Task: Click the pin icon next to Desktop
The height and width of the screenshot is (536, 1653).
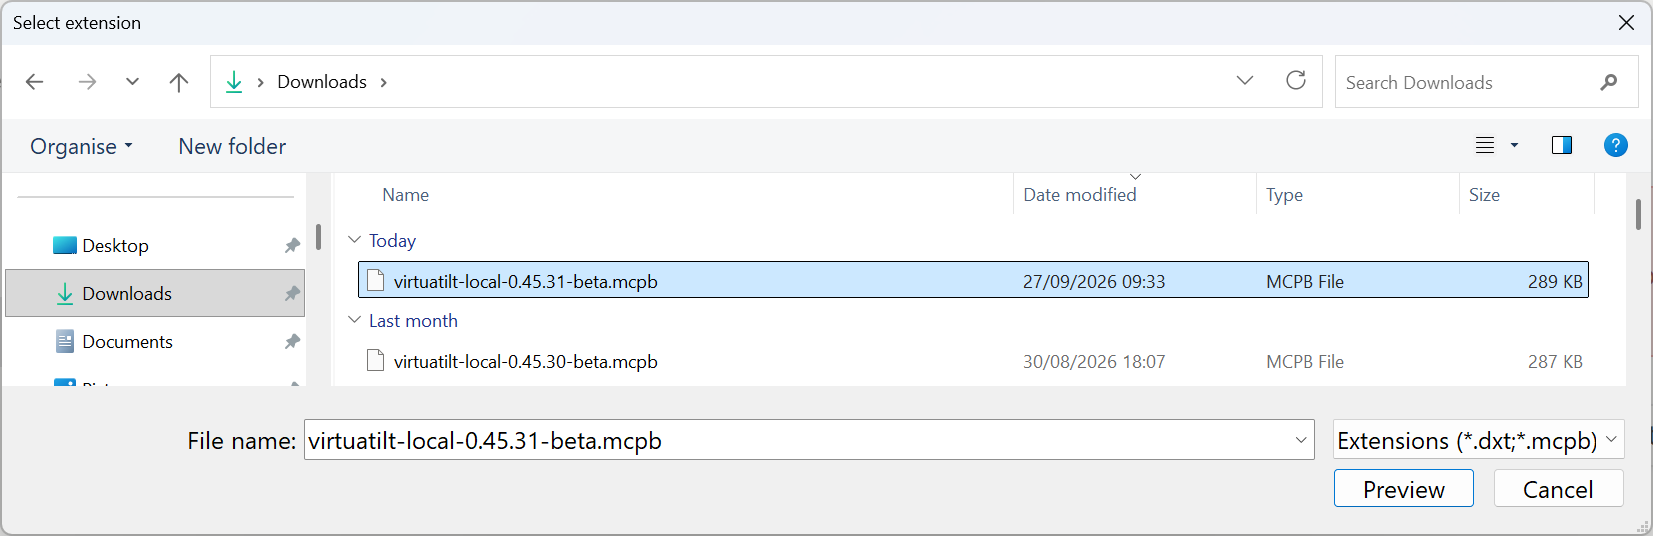Action: 292,245
